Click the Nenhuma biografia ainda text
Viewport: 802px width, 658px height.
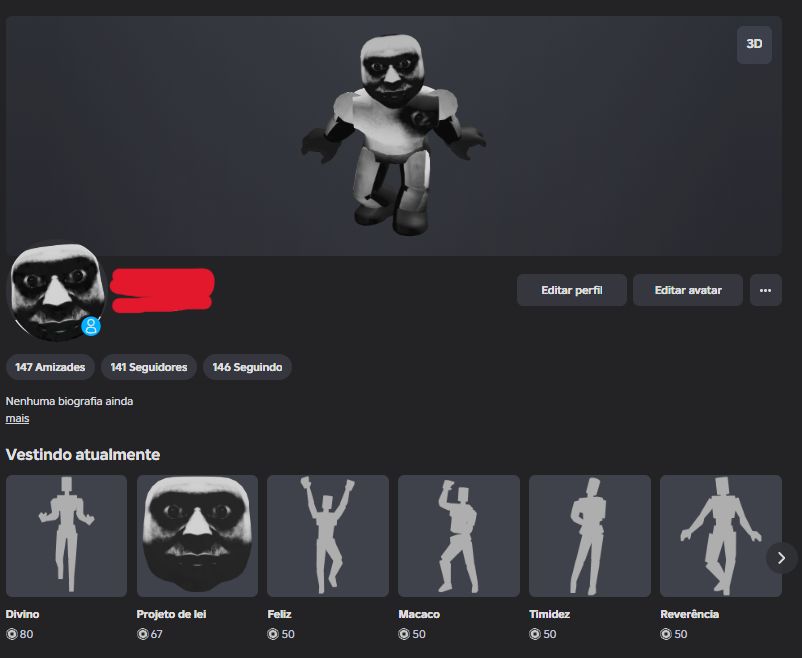pos(70,401)
